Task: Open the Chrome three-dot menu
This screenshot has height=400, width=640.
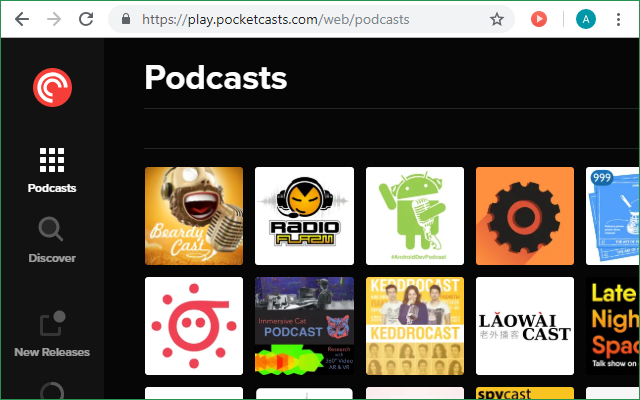Action: [x=618, y=19]
